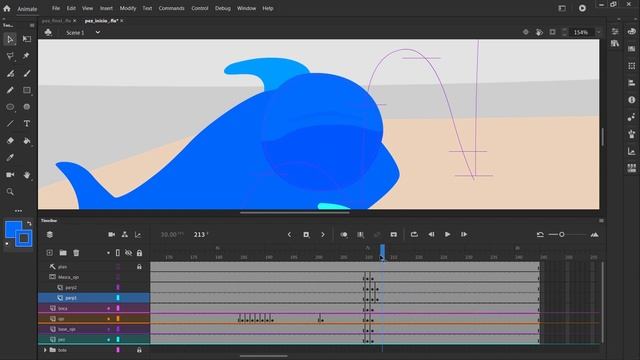
Task: Select the Asset Warp pin tool
Action: coord(27,56)
